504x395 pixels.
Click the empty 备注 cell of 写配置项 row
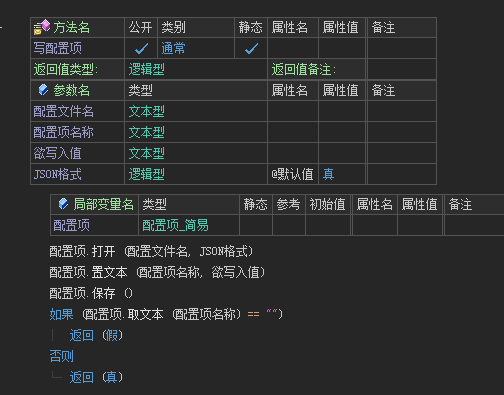coord(402,48)
